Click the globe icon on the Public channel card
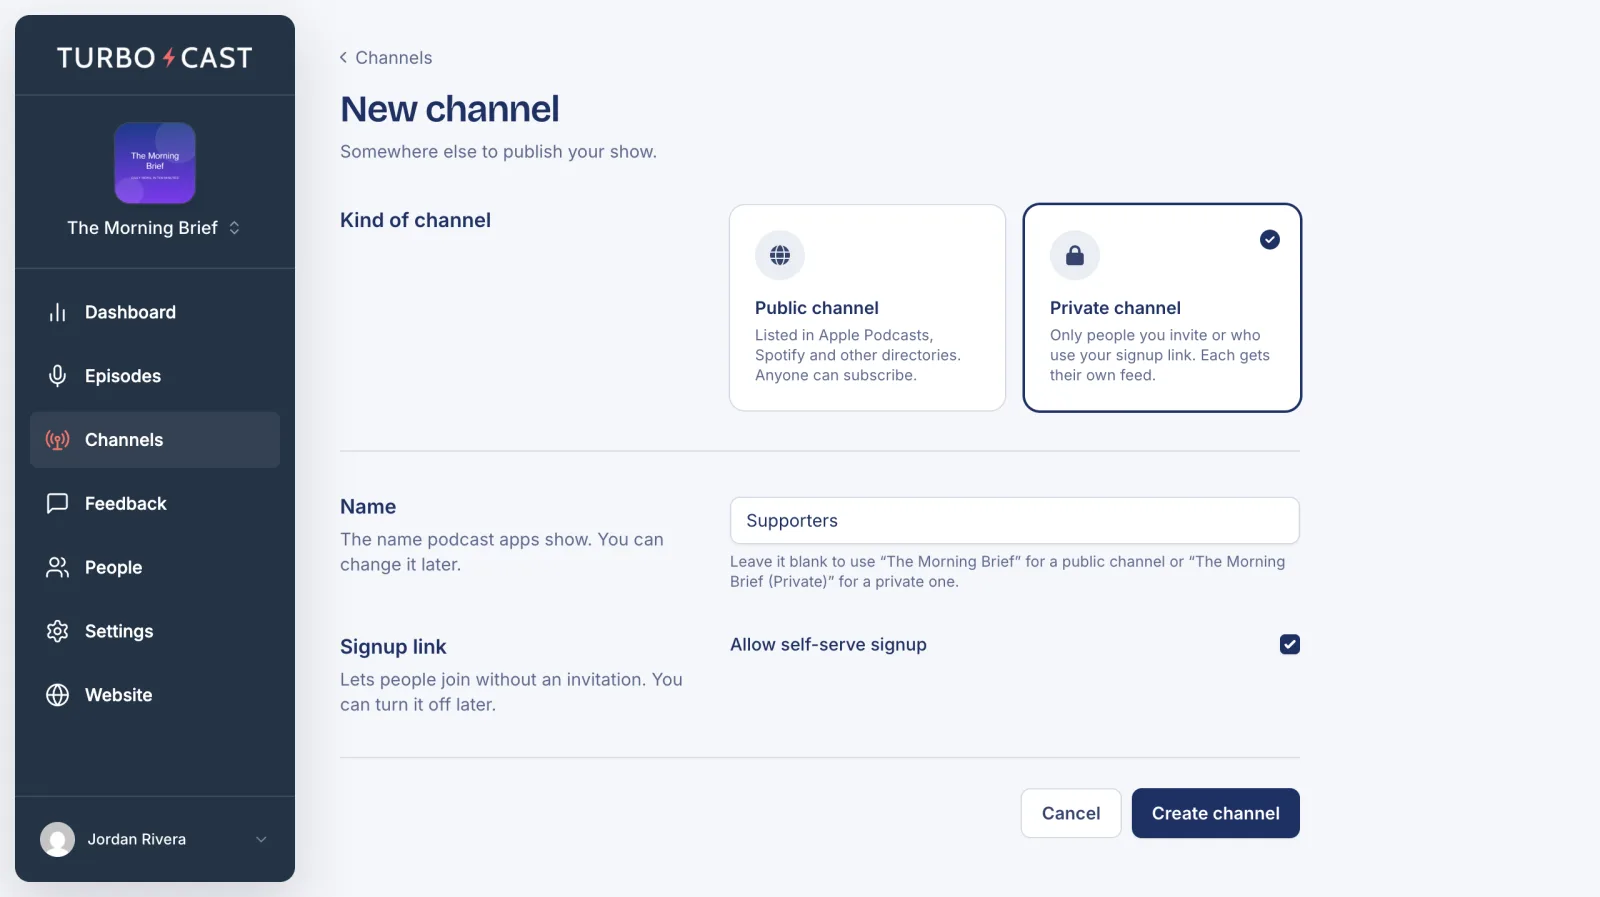 pyautogui.click(x=780, y=255)
